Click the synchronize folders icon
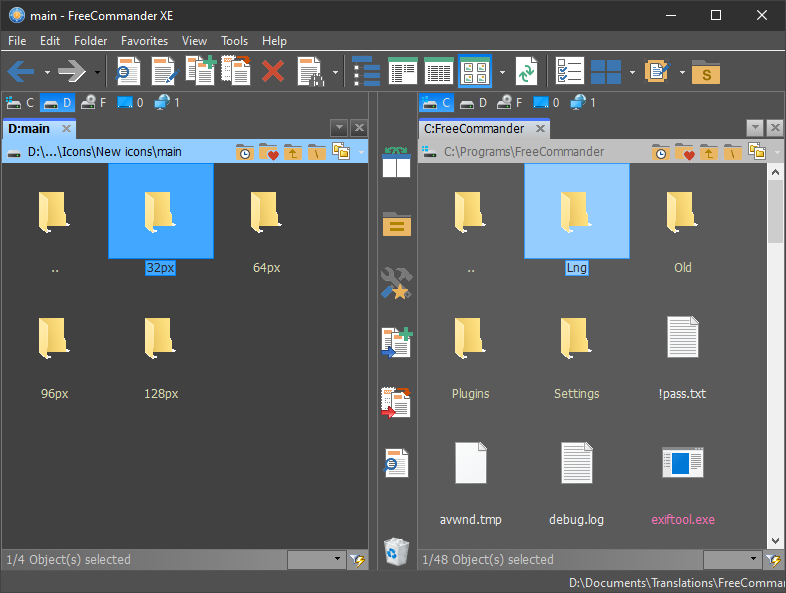Screen dimensions: 786x593 [526, 72]
